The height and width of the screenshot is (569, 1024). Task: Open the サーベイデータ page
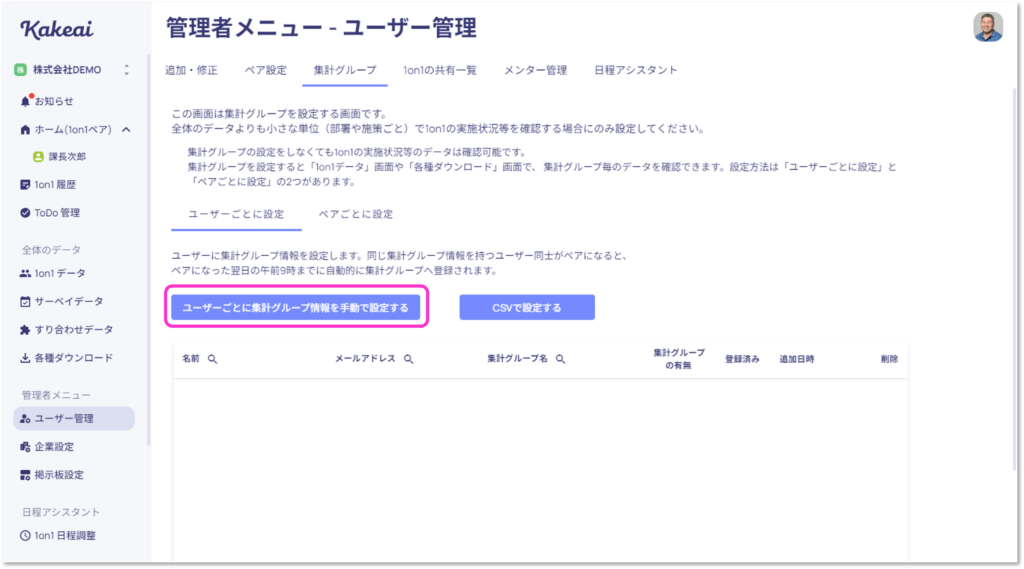tap(69, 301)
